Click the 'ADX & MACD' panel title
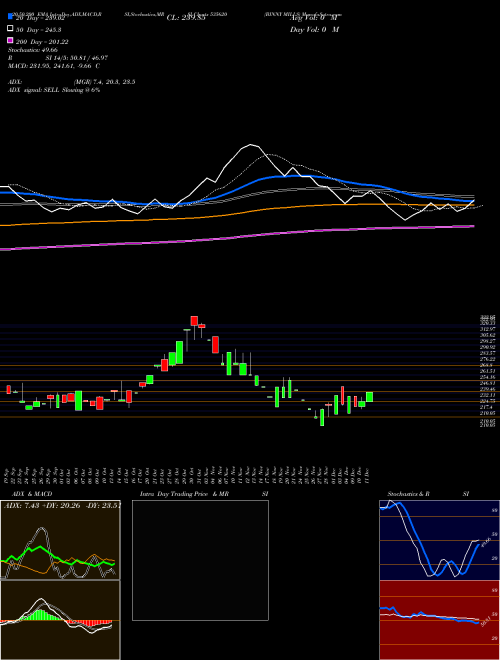Screen dimensions: 500x660 [x=32, y=494]
